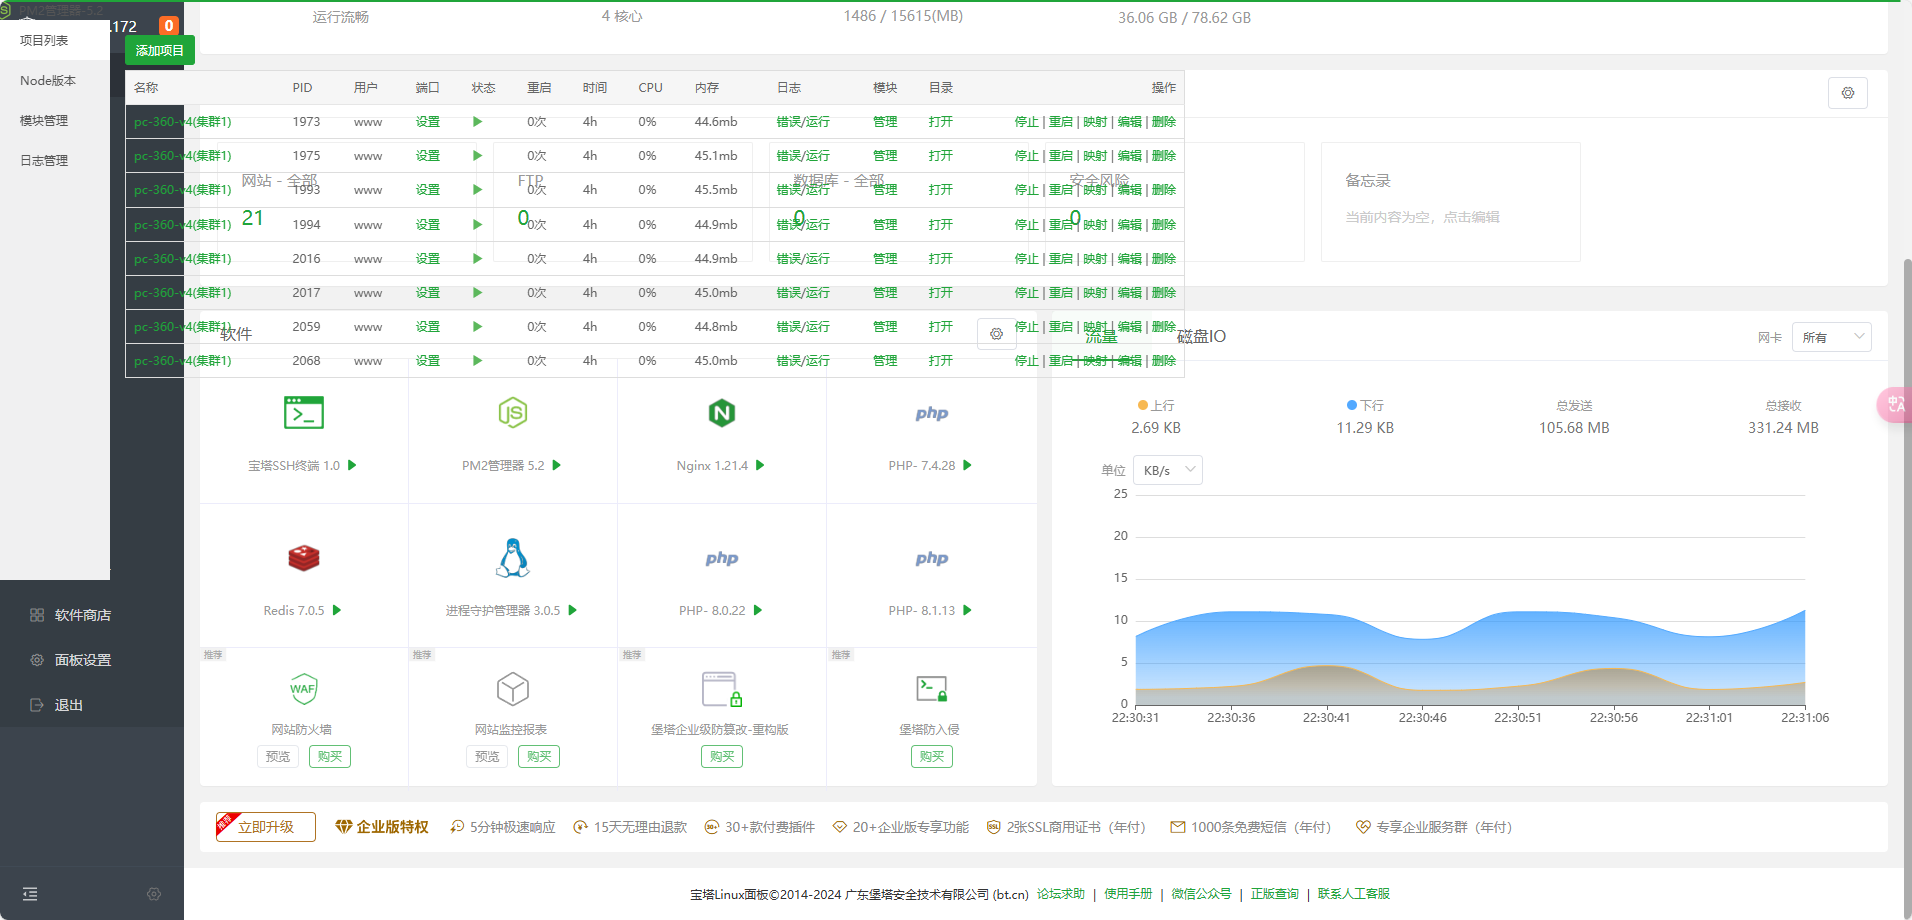Click 编辑 for process PID 1994
Screen dimensions: 1912x920
[x=1130, y=225]
